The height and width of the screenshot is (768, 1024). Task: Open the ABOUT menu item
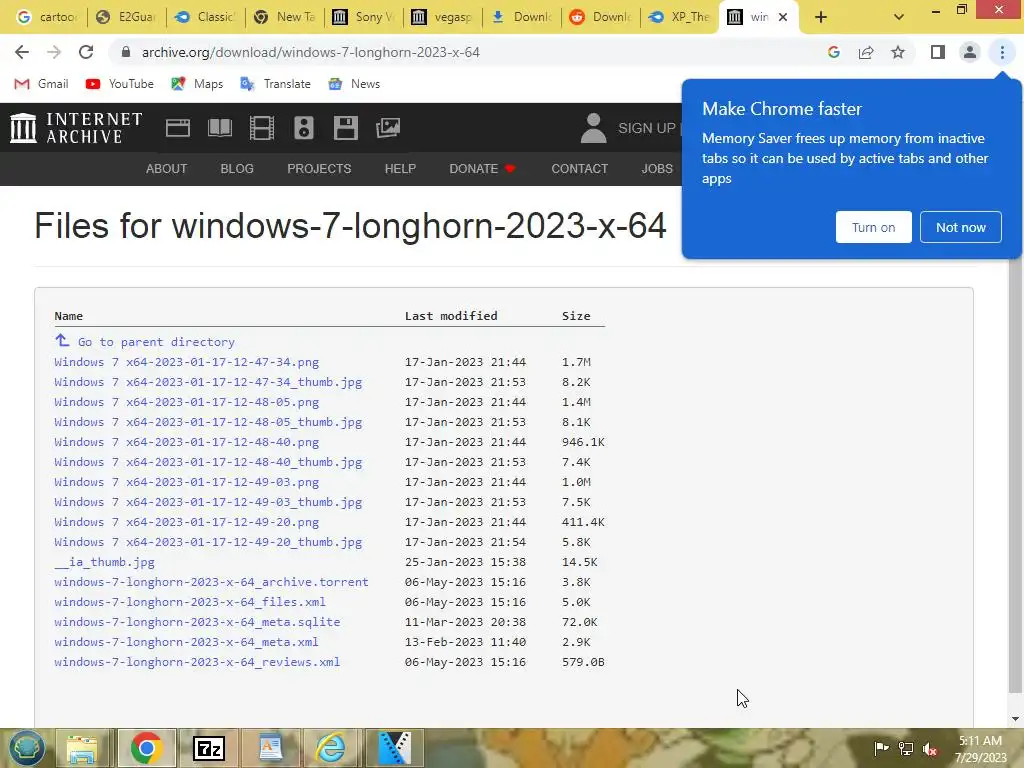click(167, 168)
